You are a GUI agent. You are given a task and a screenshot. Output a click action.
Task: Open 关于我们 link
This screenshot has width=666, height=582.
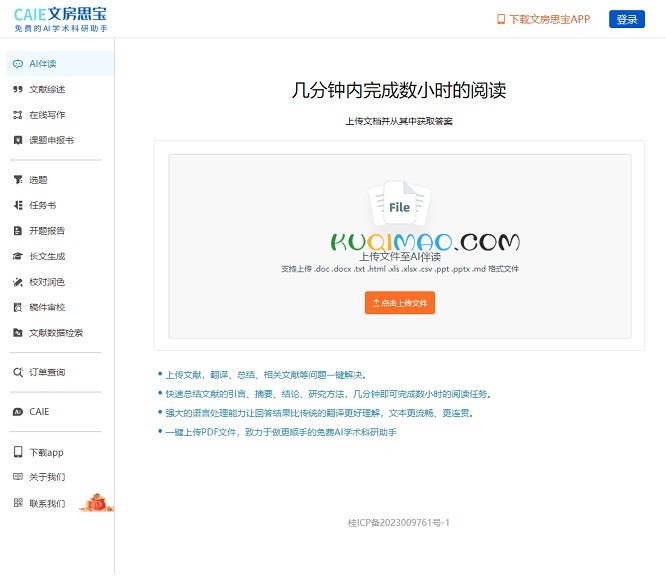pyautogui.click(x=47, y=477)
